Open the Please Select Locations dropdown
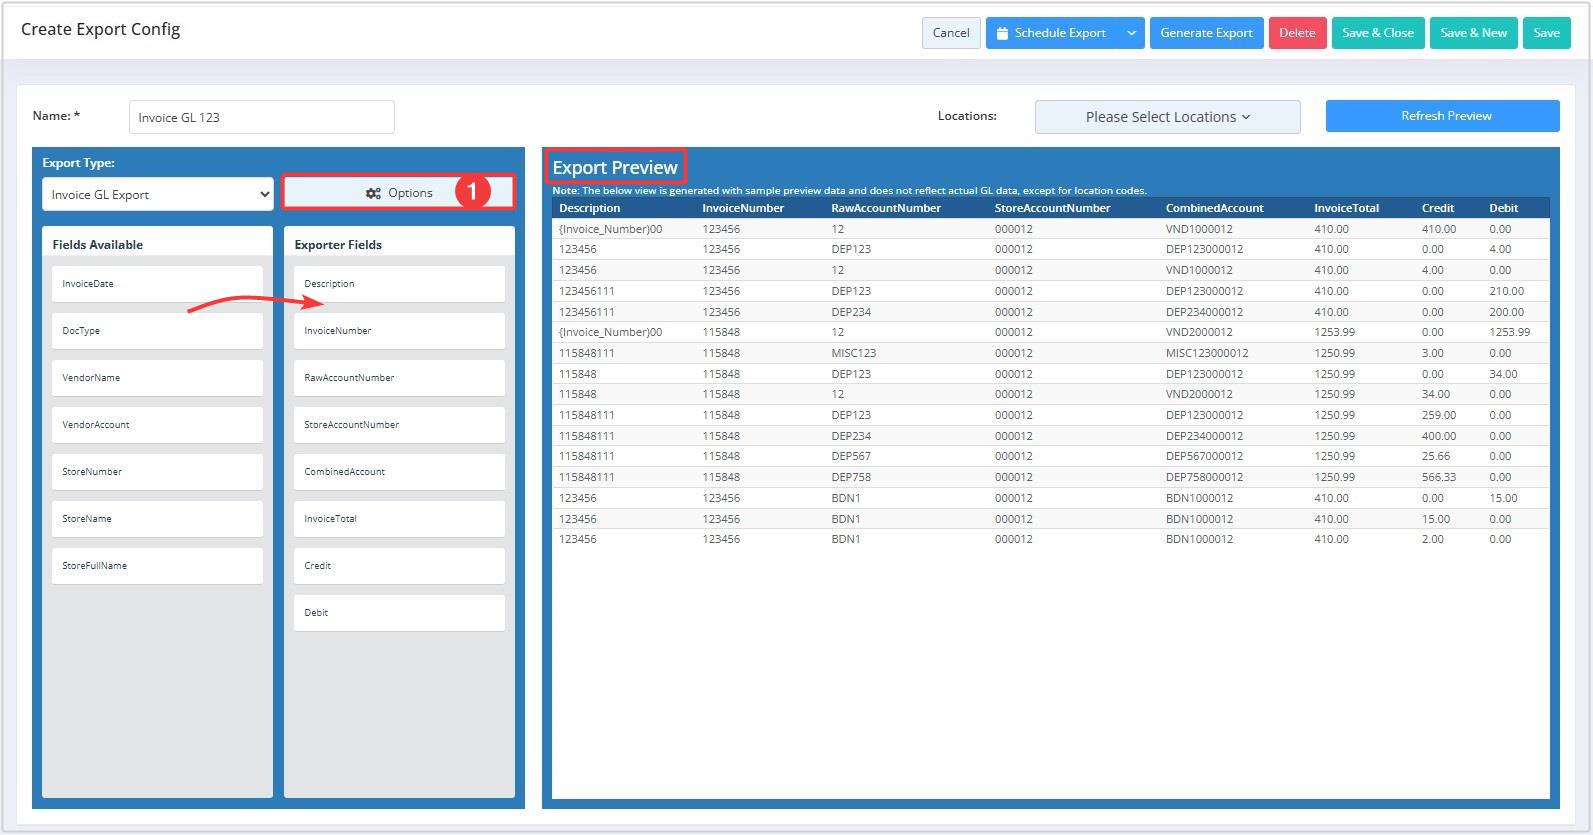 (1167, 117)
